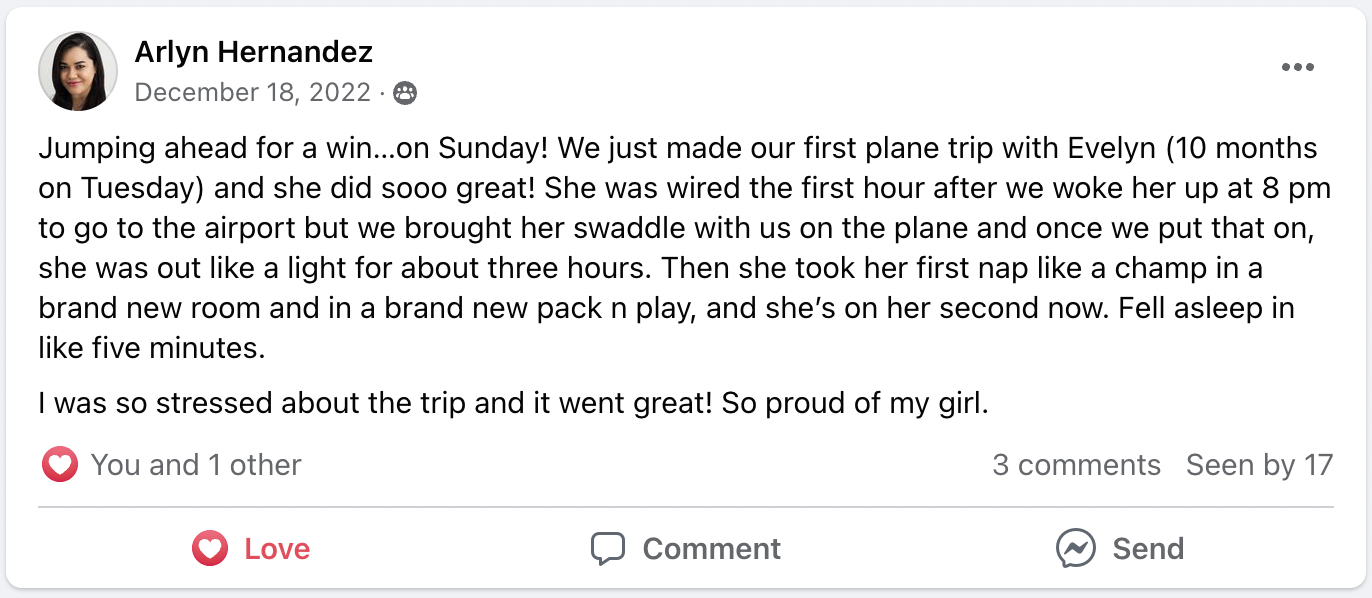Click Arlyn Hernandez's profile picture
Screen dimensions: 1372x598
click(x=78, y=71)
